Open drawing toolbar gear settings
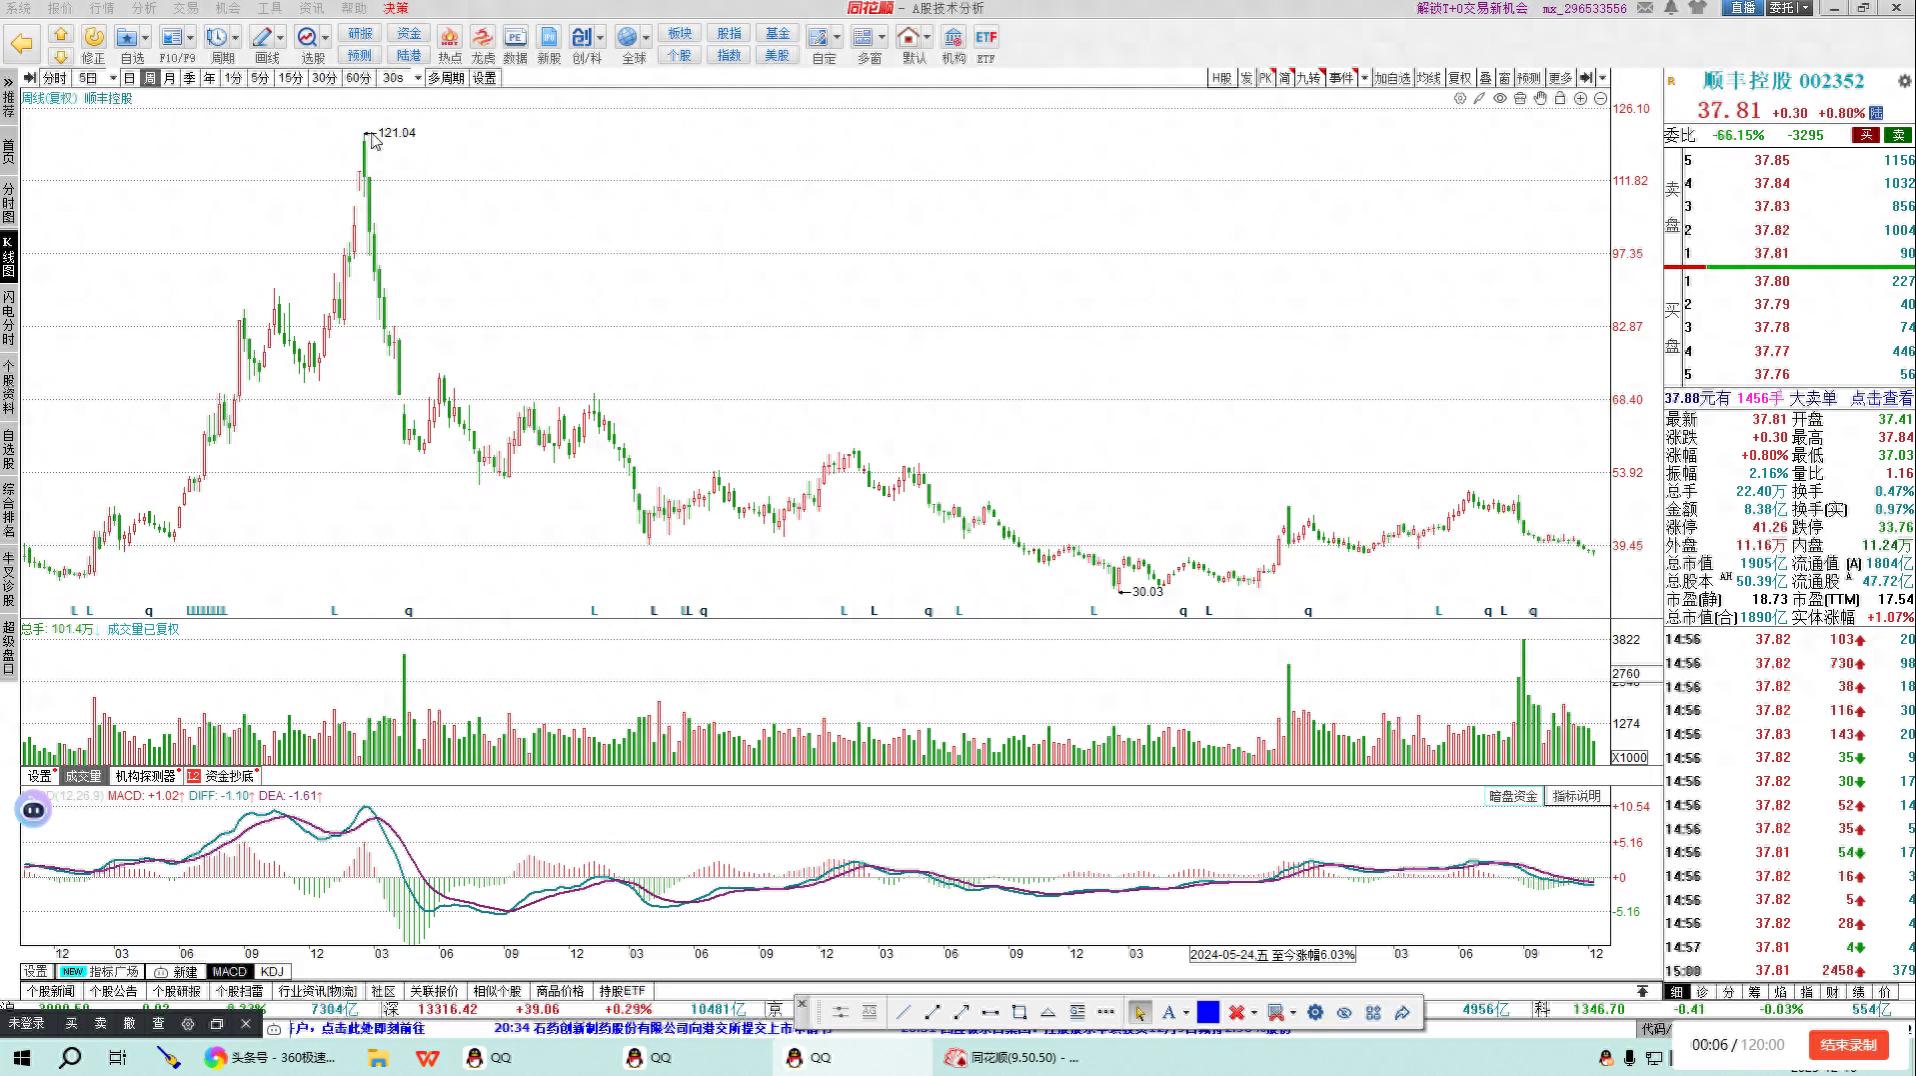This screenshot has height=1076, width=1916. 1315,1012
